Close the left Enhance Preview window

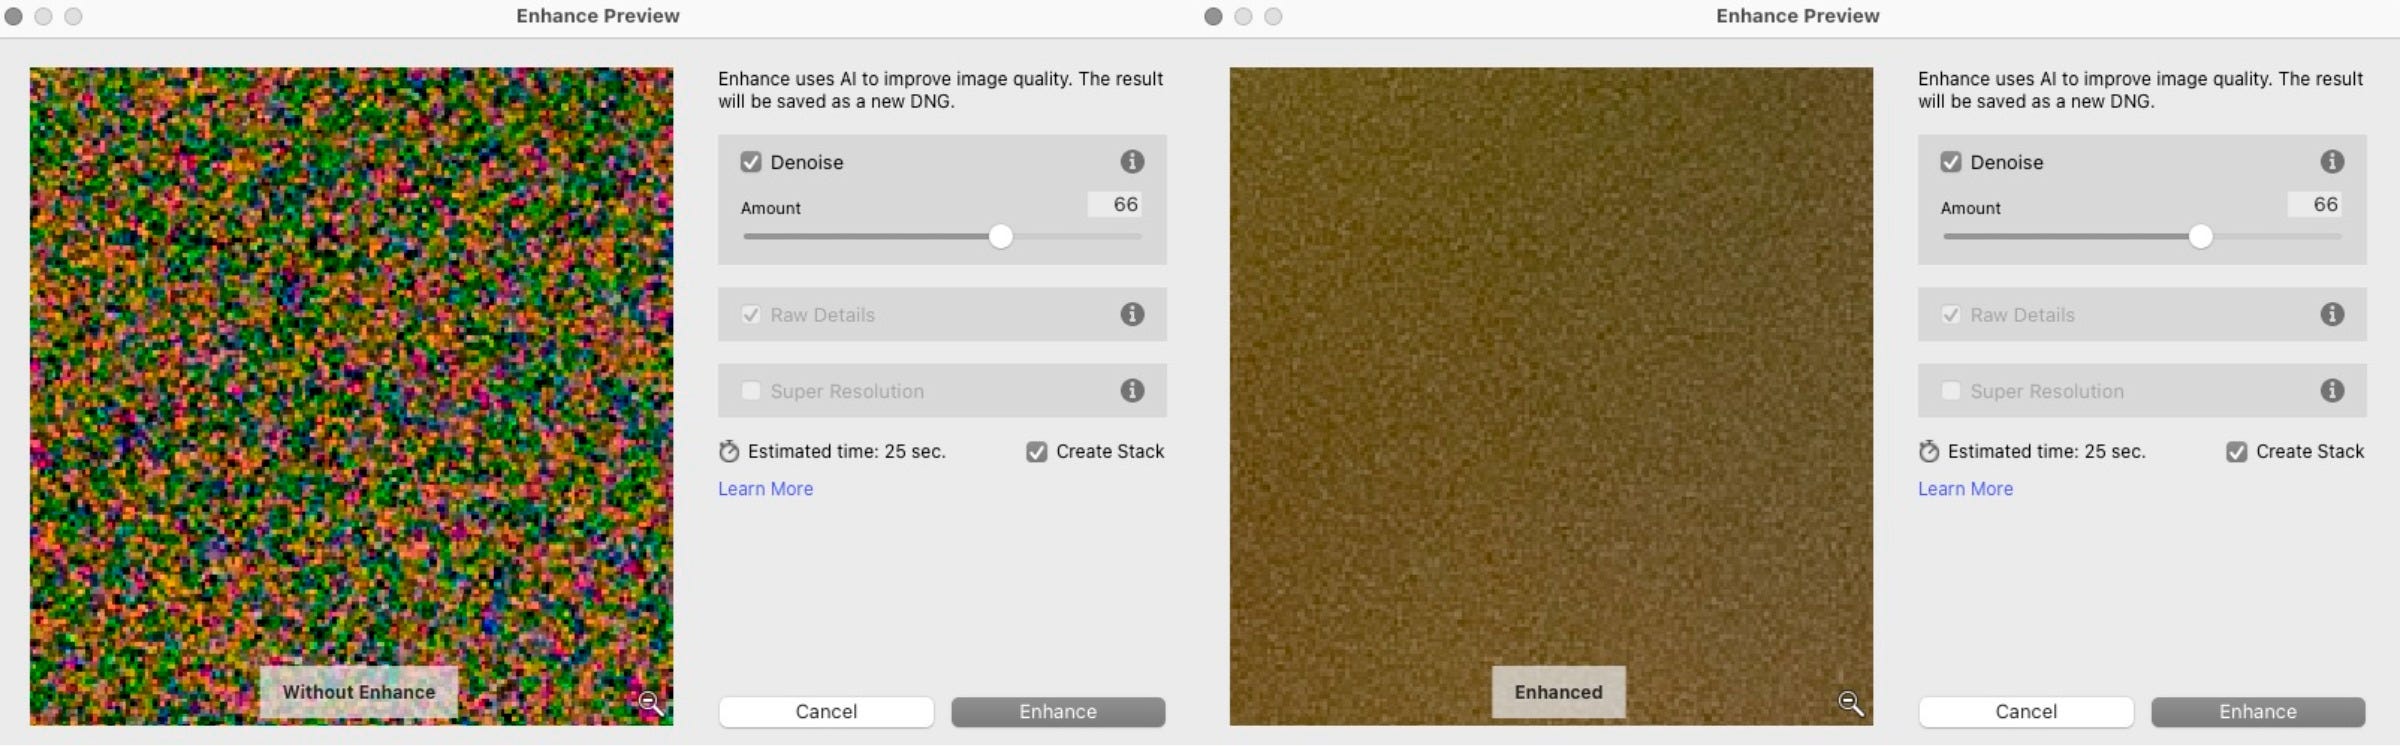click(x=14, y=17)
